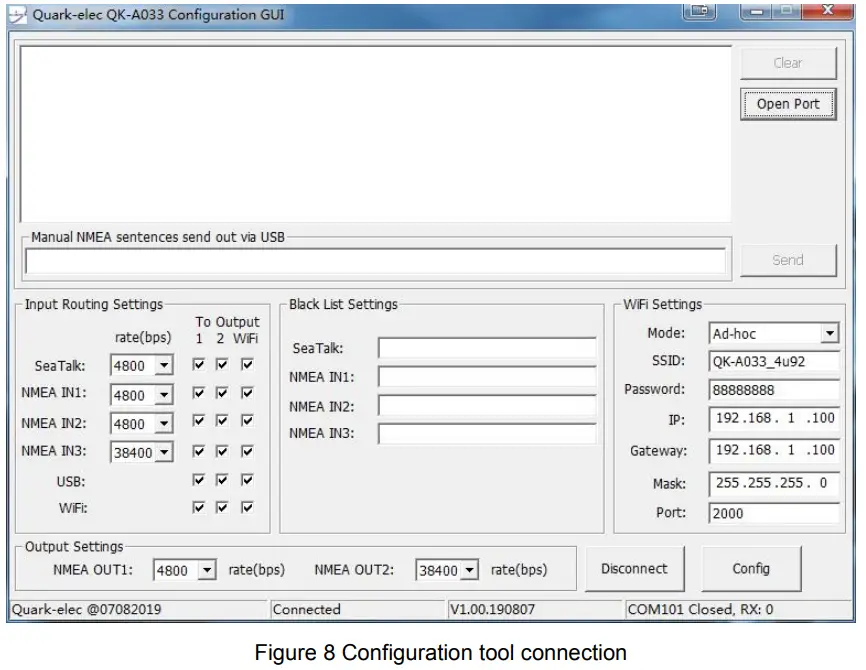This screenshot has width=866, height=670.
Task: Uncheck WiFi row output 1 checkbox
Action: 200,508
